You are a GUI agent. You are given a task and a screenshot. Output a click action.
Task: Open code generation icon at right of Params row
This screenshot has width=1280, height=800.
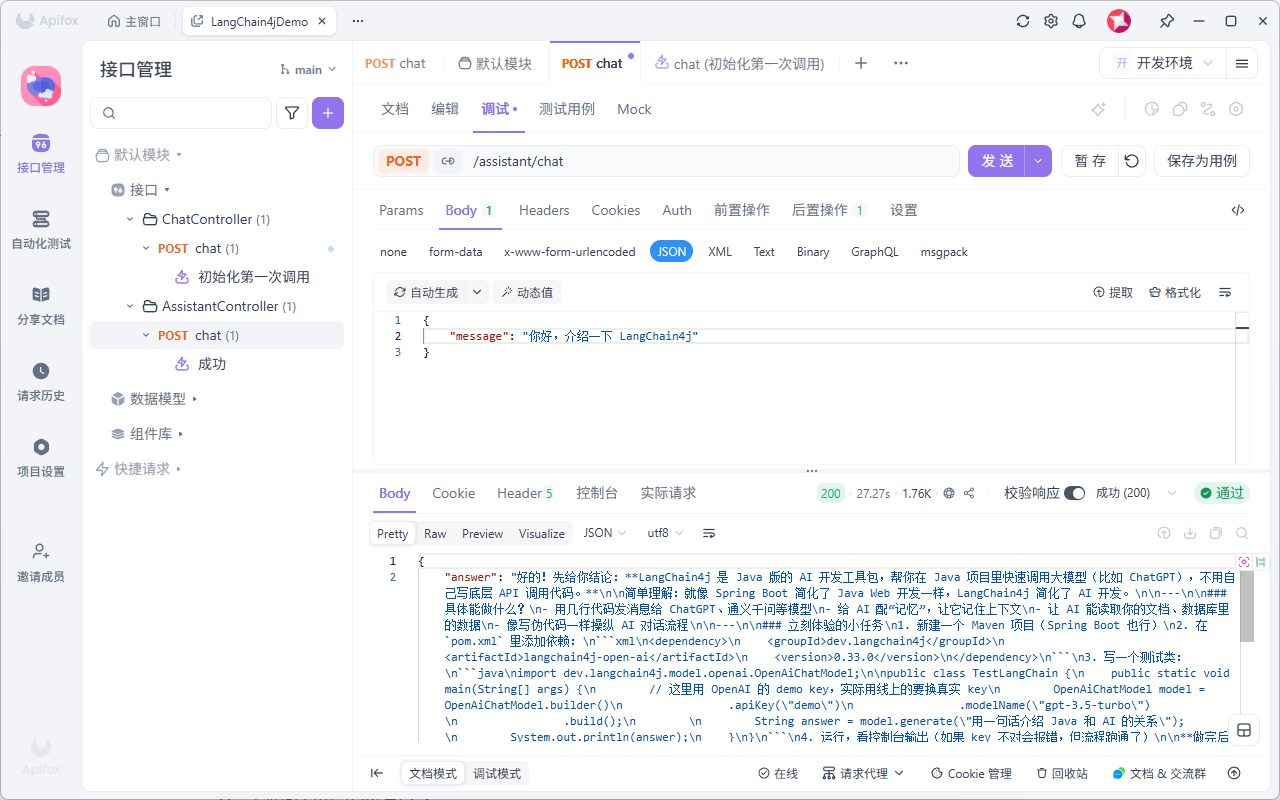(1238, 210)
